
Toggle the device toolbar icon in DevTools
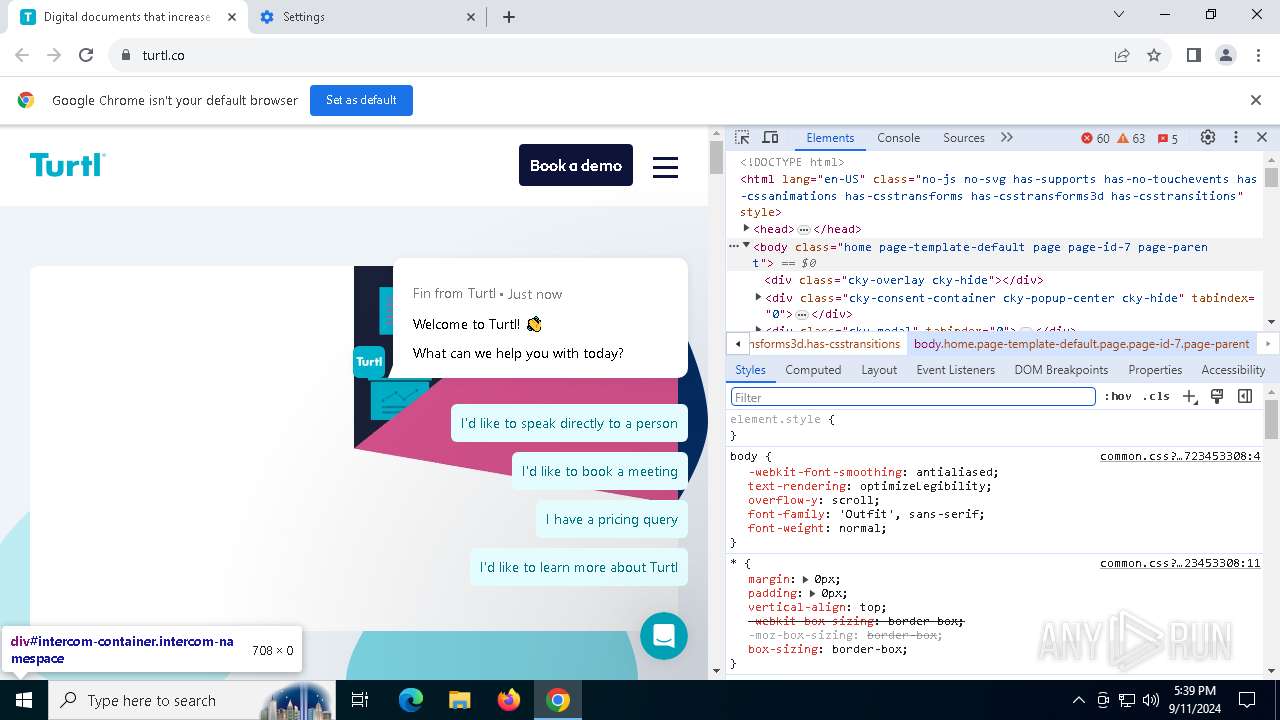tap(770, 138)
